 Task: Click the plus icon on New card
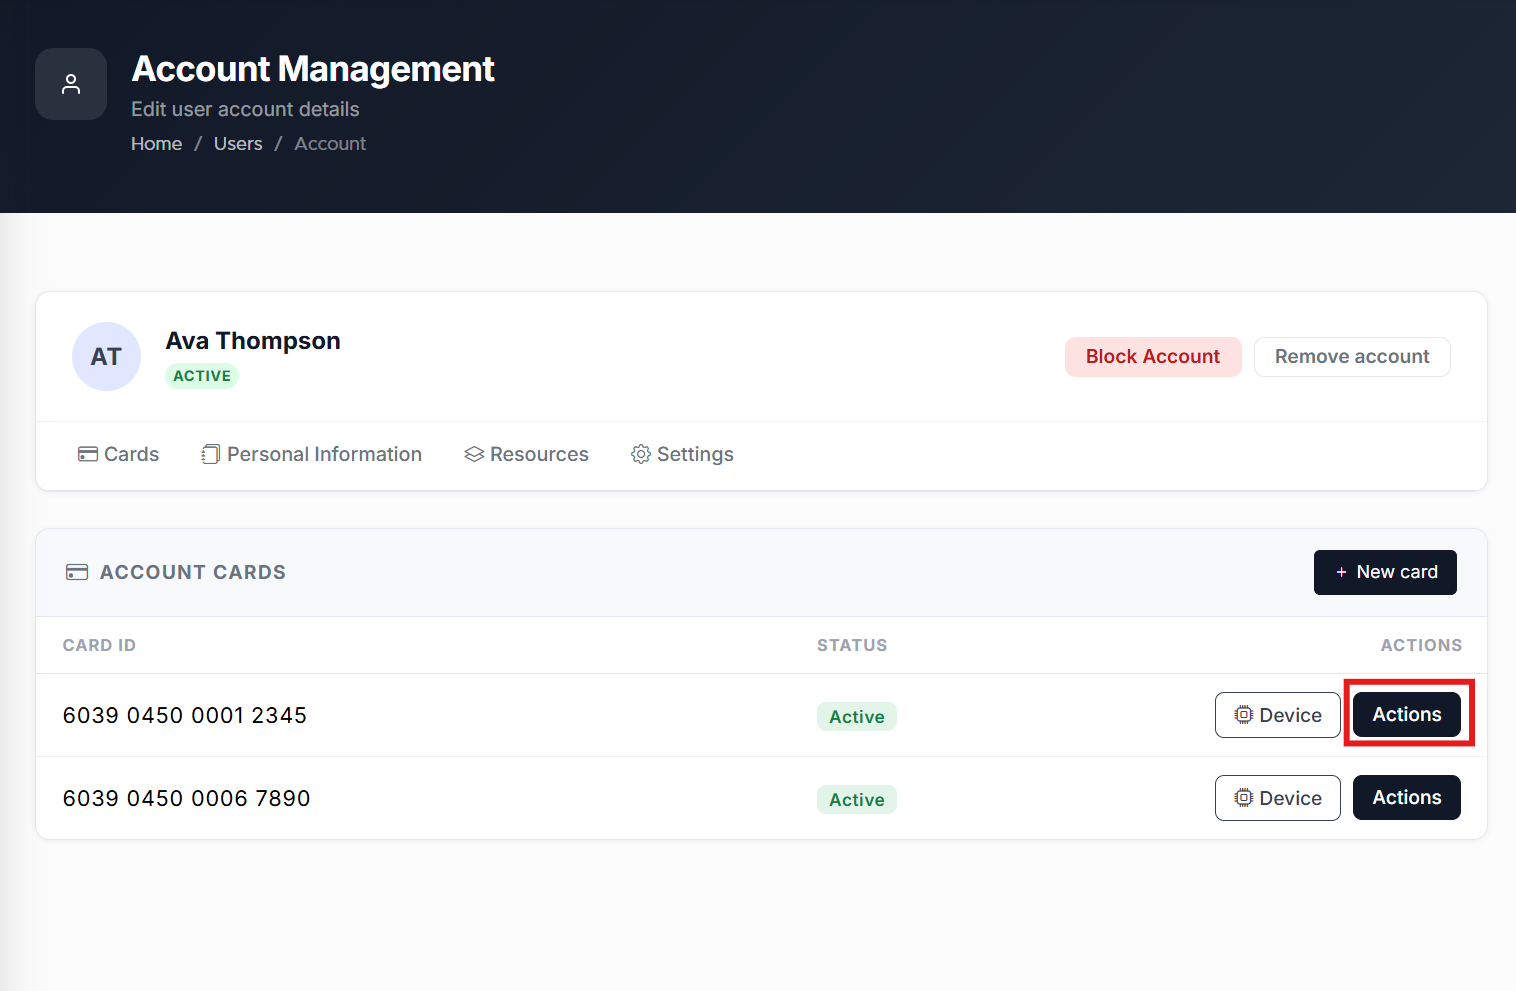coord(1341,572)
